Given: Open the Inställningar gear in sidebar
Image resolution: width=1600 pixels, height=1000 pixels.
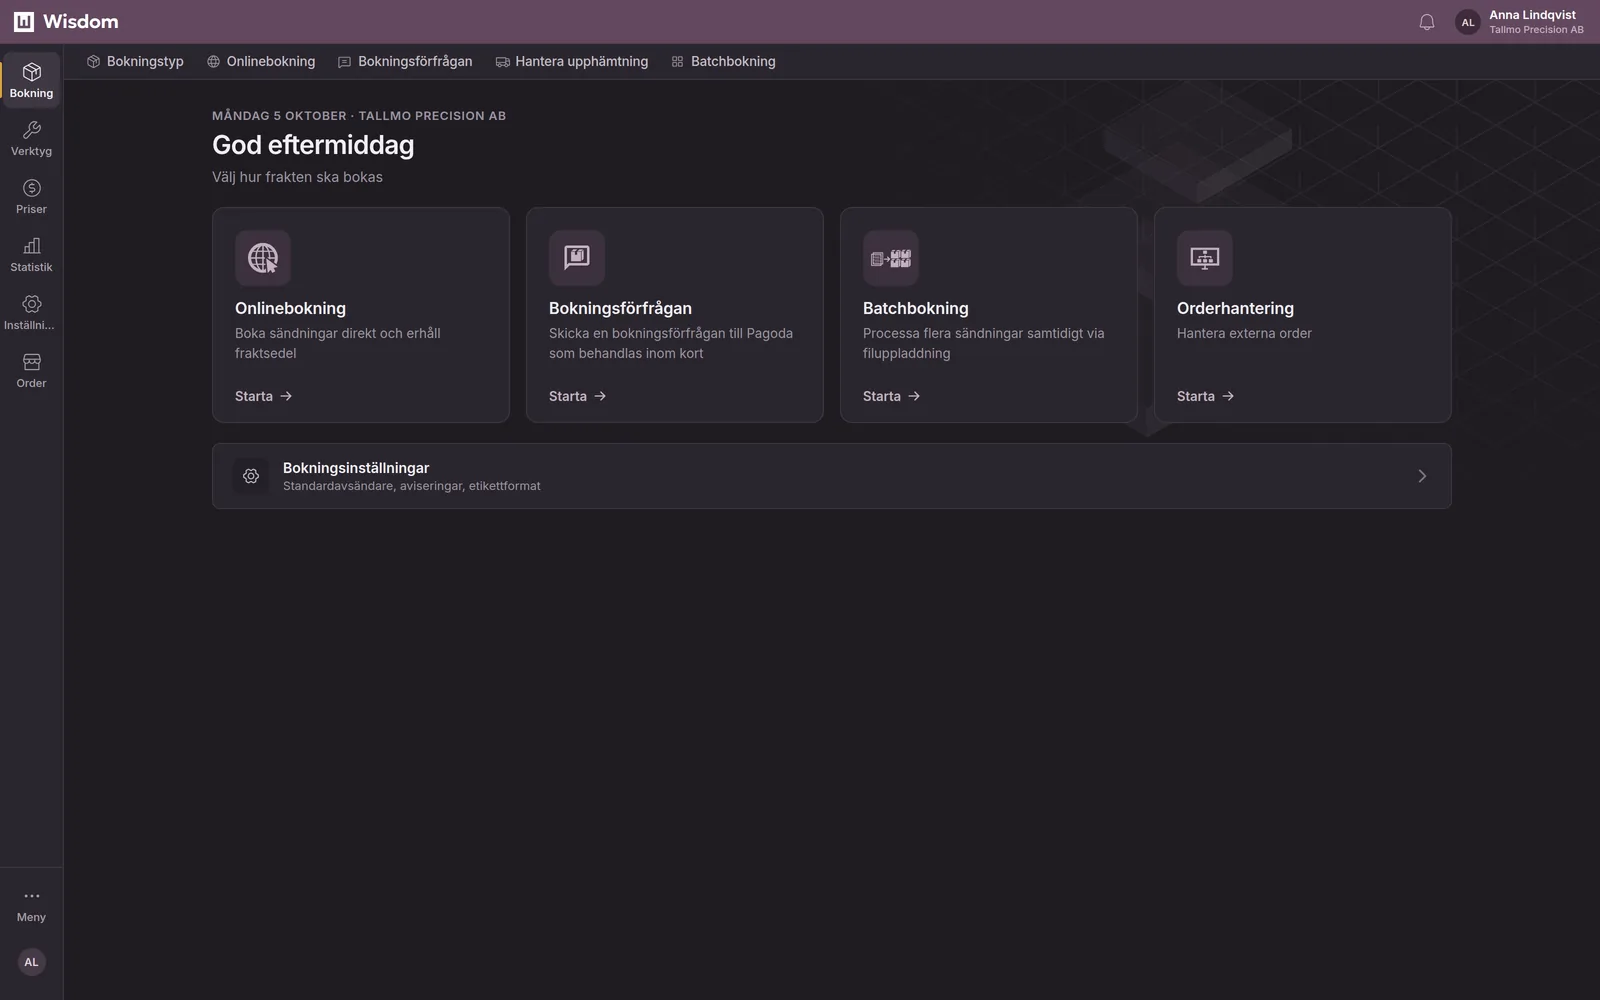Looking at the screenshot, I should click(x=31, y=312).
